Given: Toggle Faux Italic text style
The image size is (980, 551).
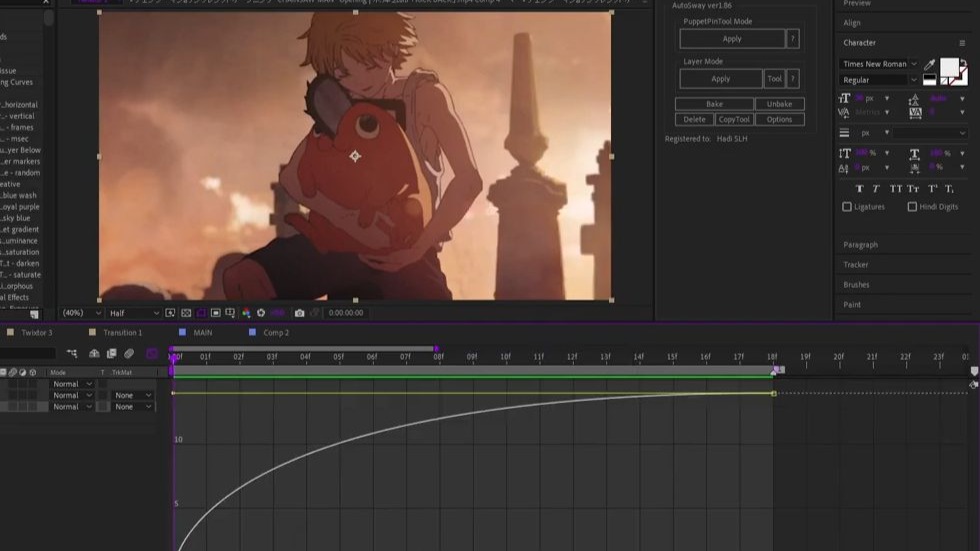Looking at the screenshot, I should click(x=876, y=189).
